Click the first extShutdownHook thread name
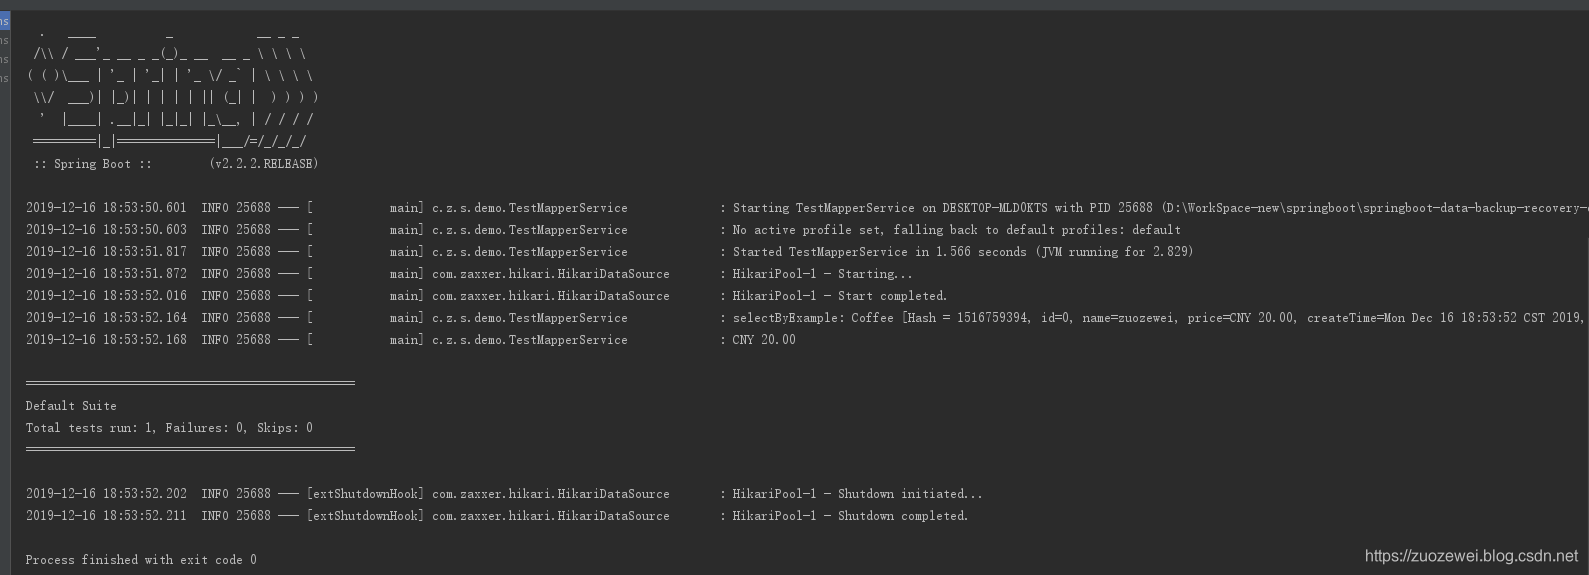1589x575 pixels. pos(365,494)
